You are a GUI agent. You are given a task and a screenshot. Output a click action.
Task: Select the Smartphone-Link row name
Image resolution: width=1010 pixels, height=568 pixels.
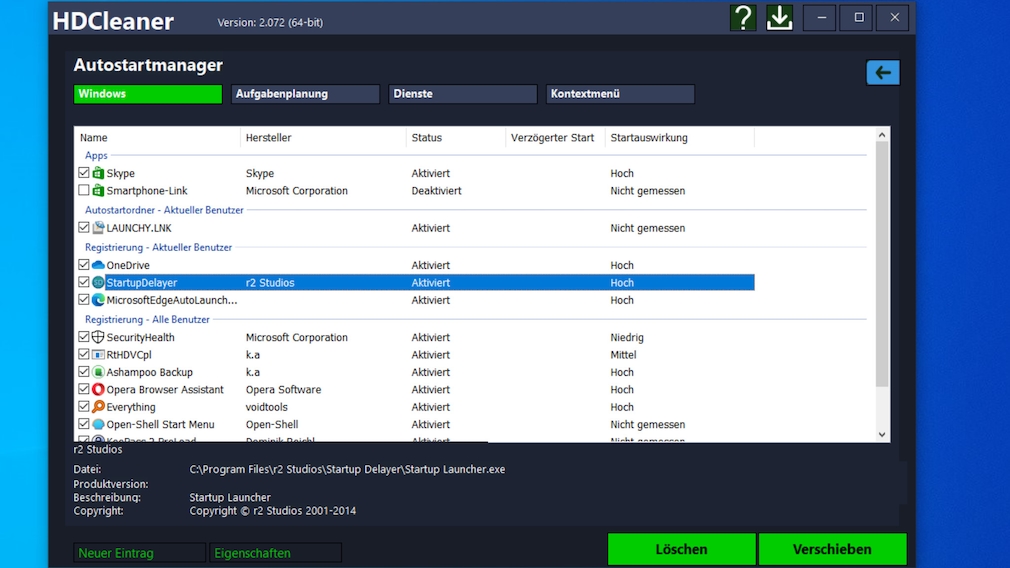[147, 191]
